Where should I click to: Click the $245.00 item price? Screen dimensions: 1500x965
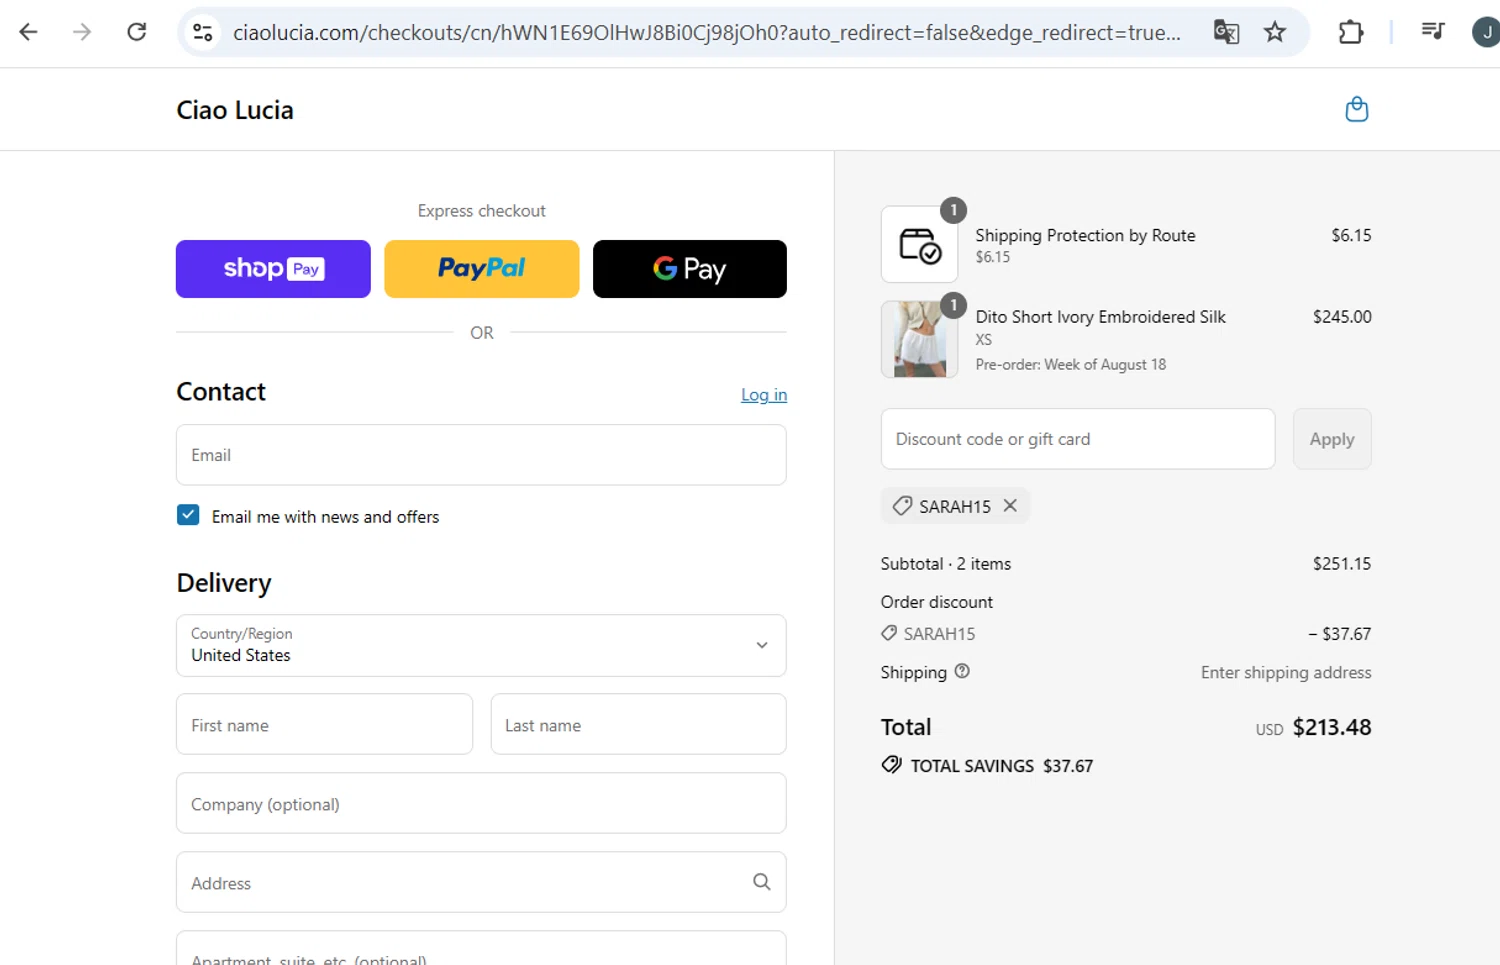[1342, 317]
